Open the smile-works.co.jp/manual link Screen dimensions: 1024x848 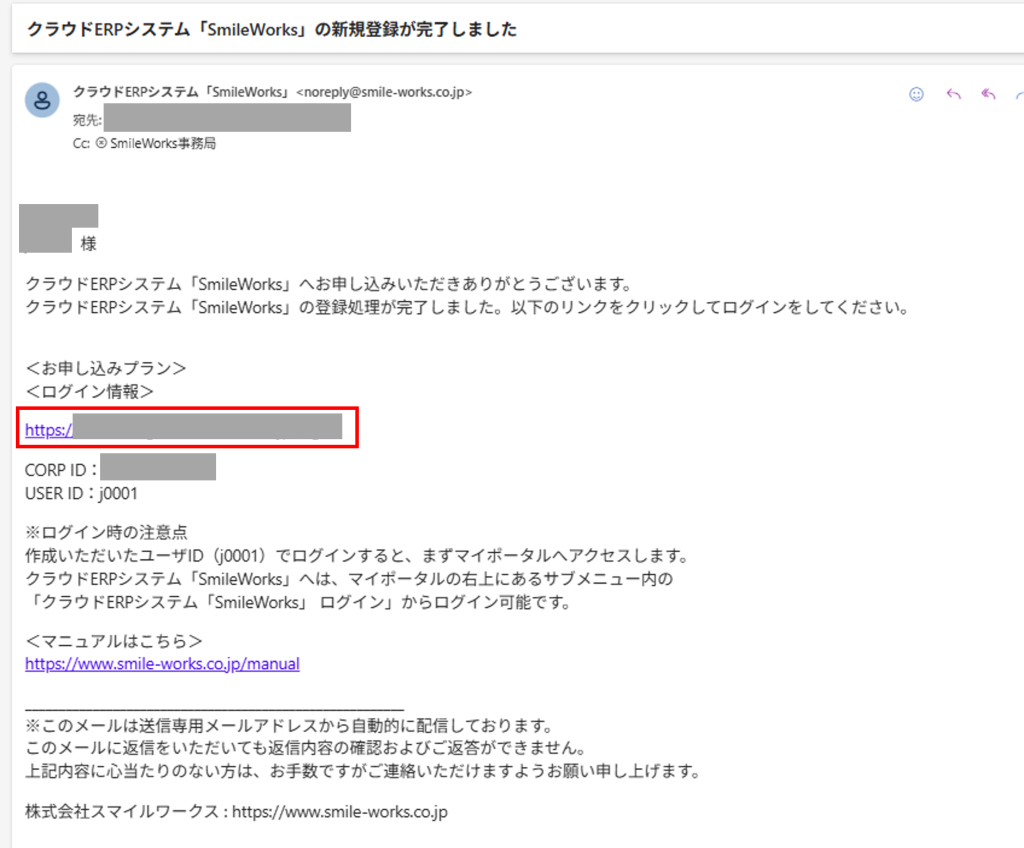[162, 664]
